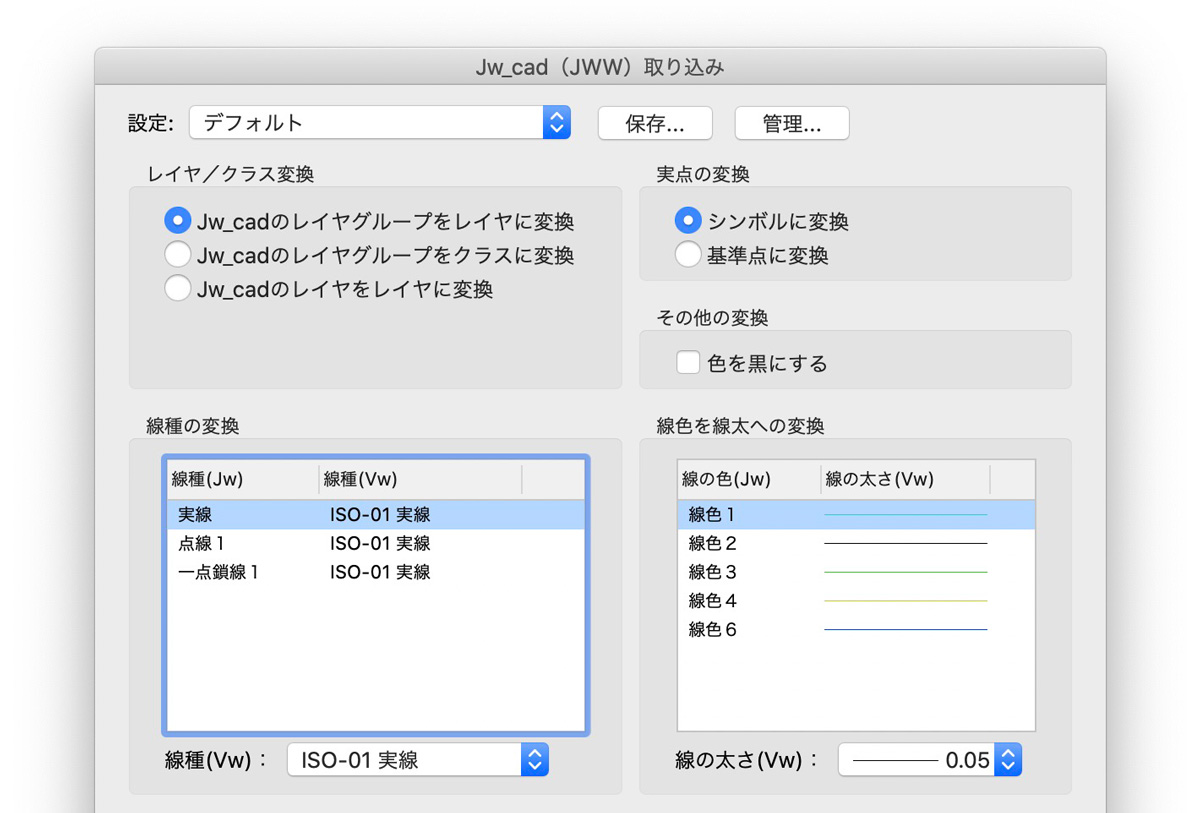Choose Jw_cadのレイヤグループをクラスに変換 option
1200x813 pixels.
click(177, 255)
